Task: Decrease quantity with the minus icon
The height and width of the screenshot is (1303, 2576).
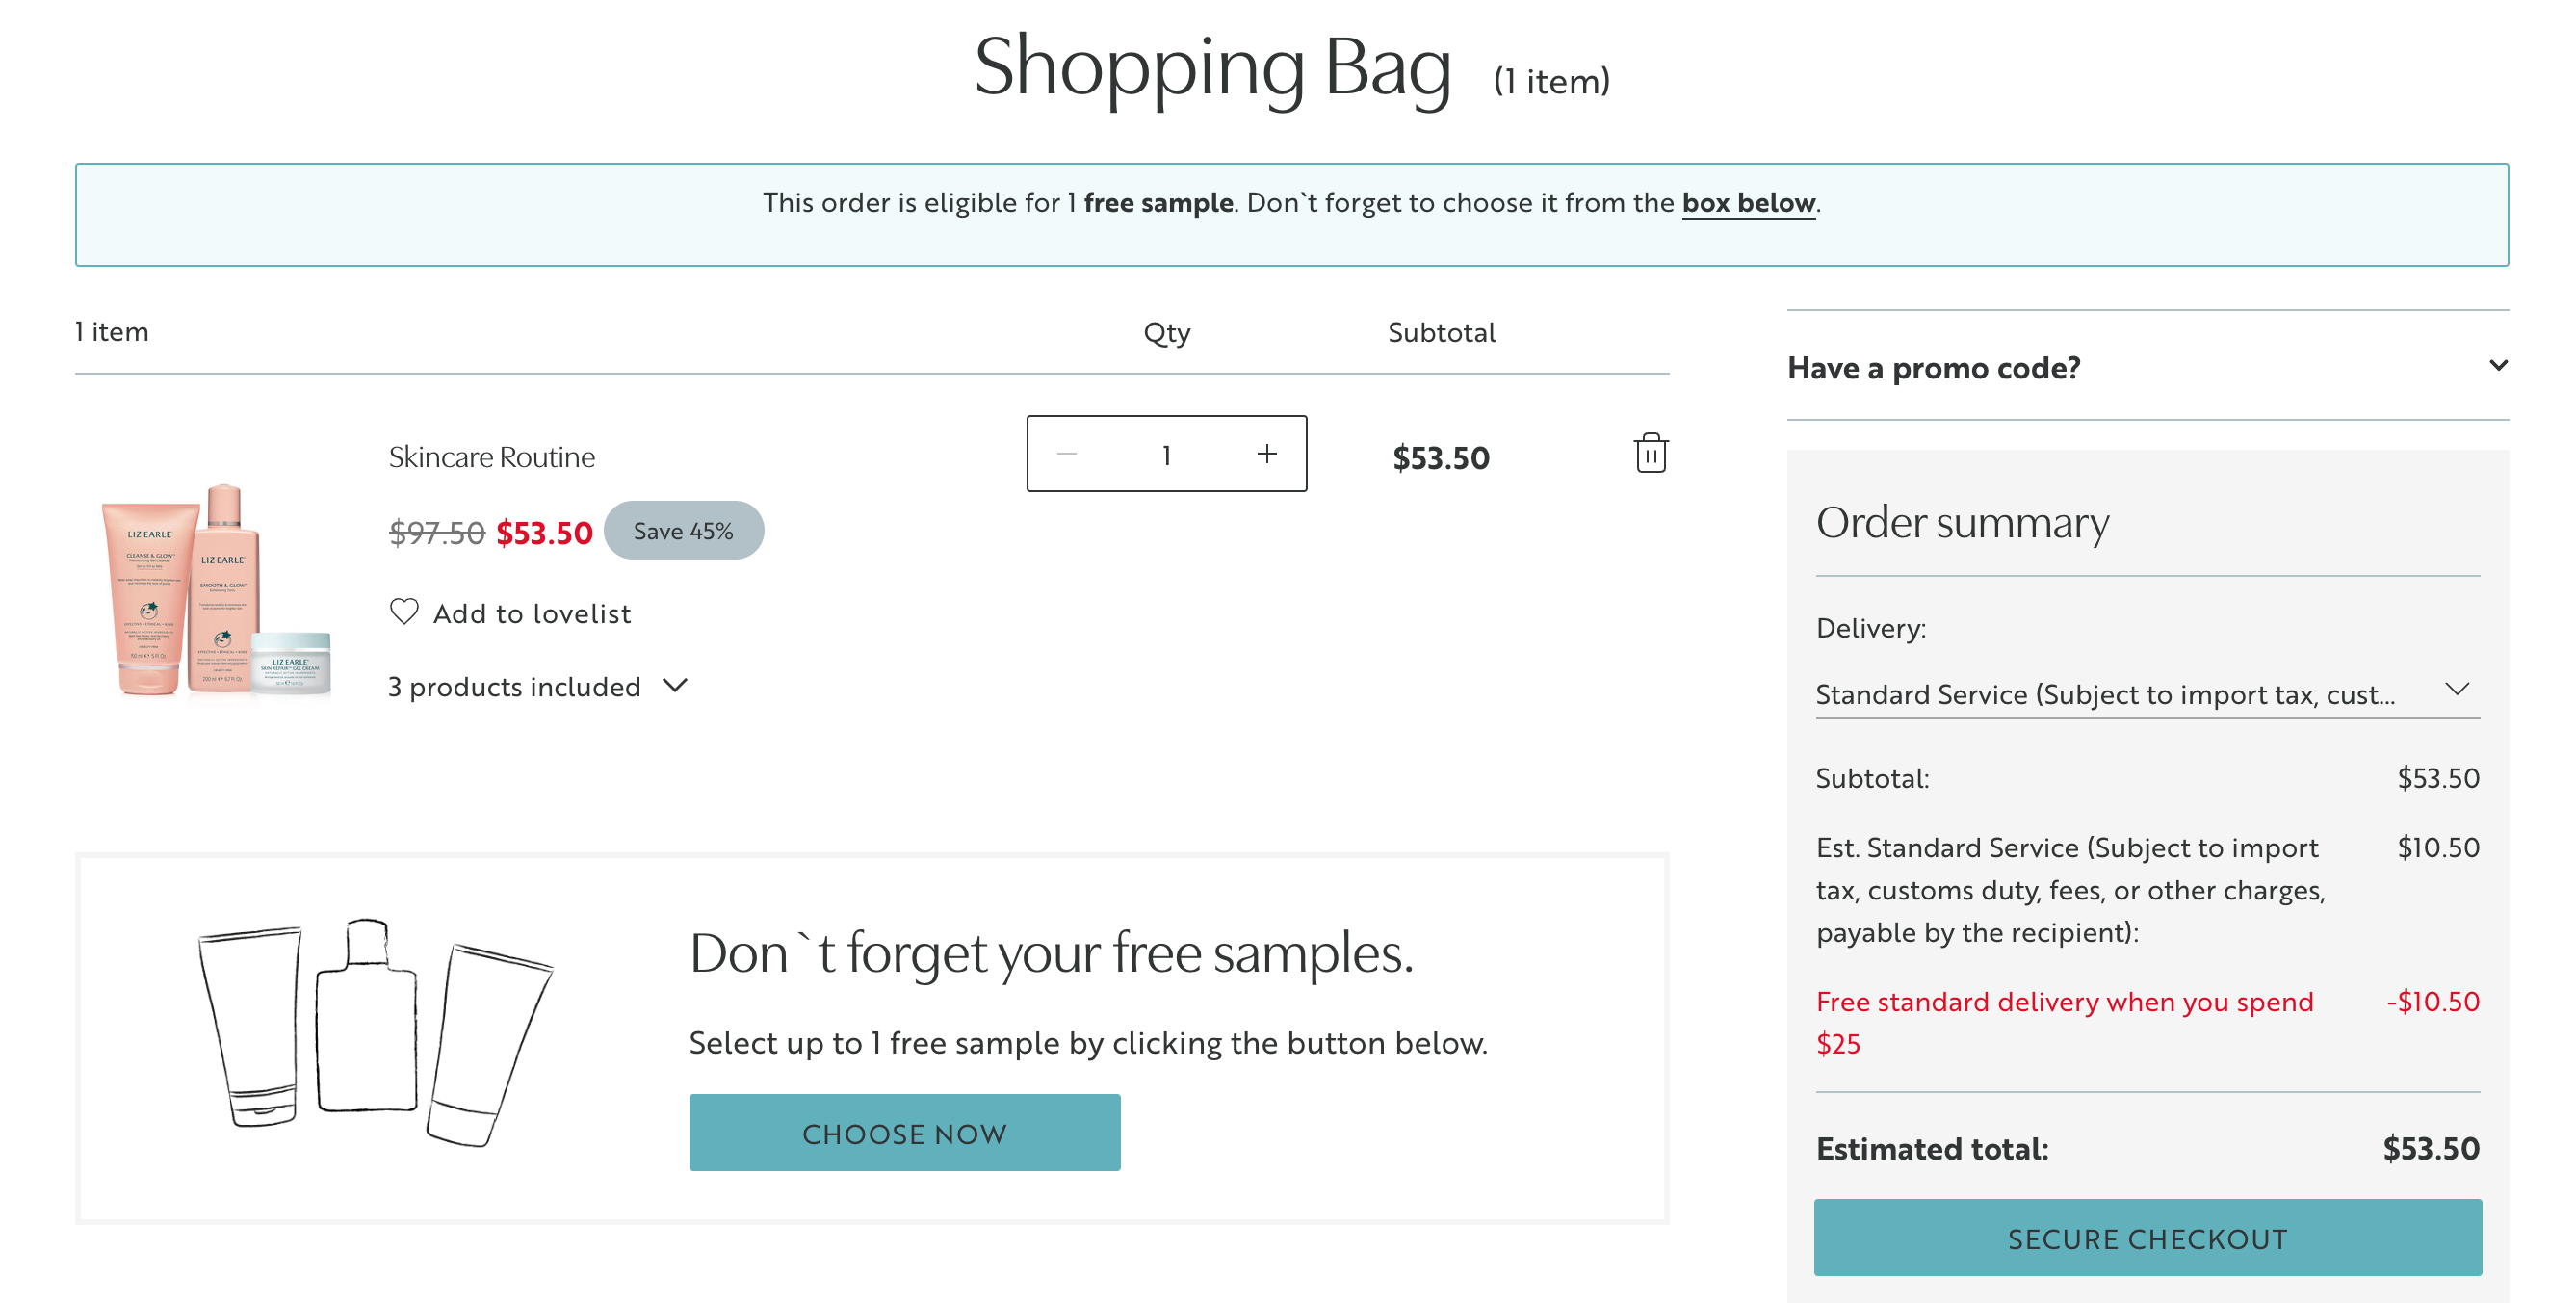Action: 1067,453
